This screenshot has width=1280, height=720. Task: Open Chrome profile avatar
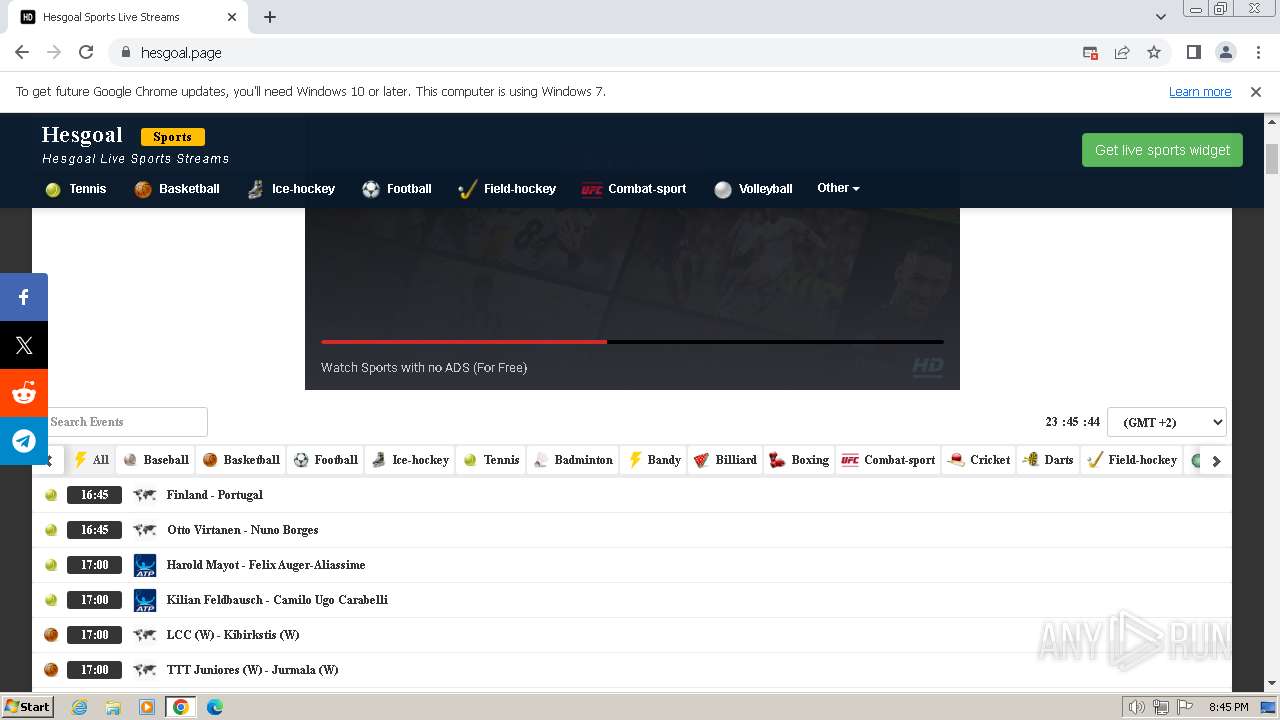1225,52
